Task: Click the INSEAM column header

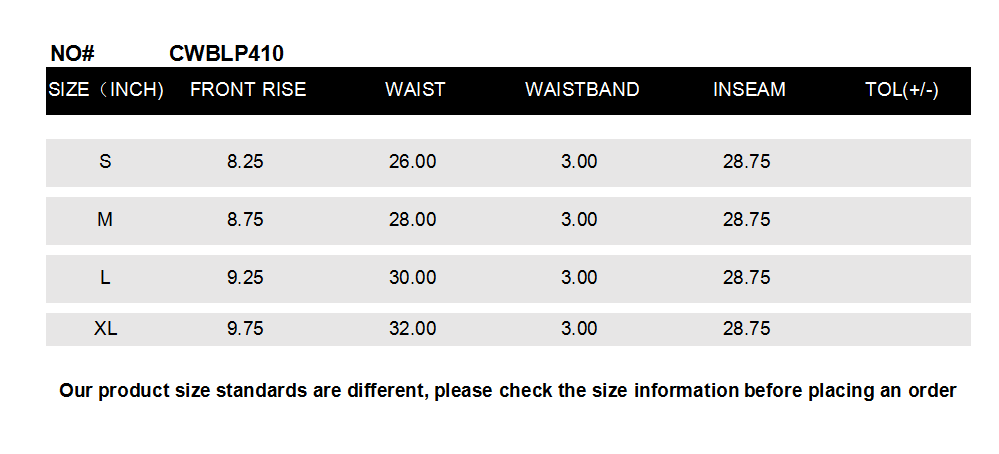Action: coord(749,90)
